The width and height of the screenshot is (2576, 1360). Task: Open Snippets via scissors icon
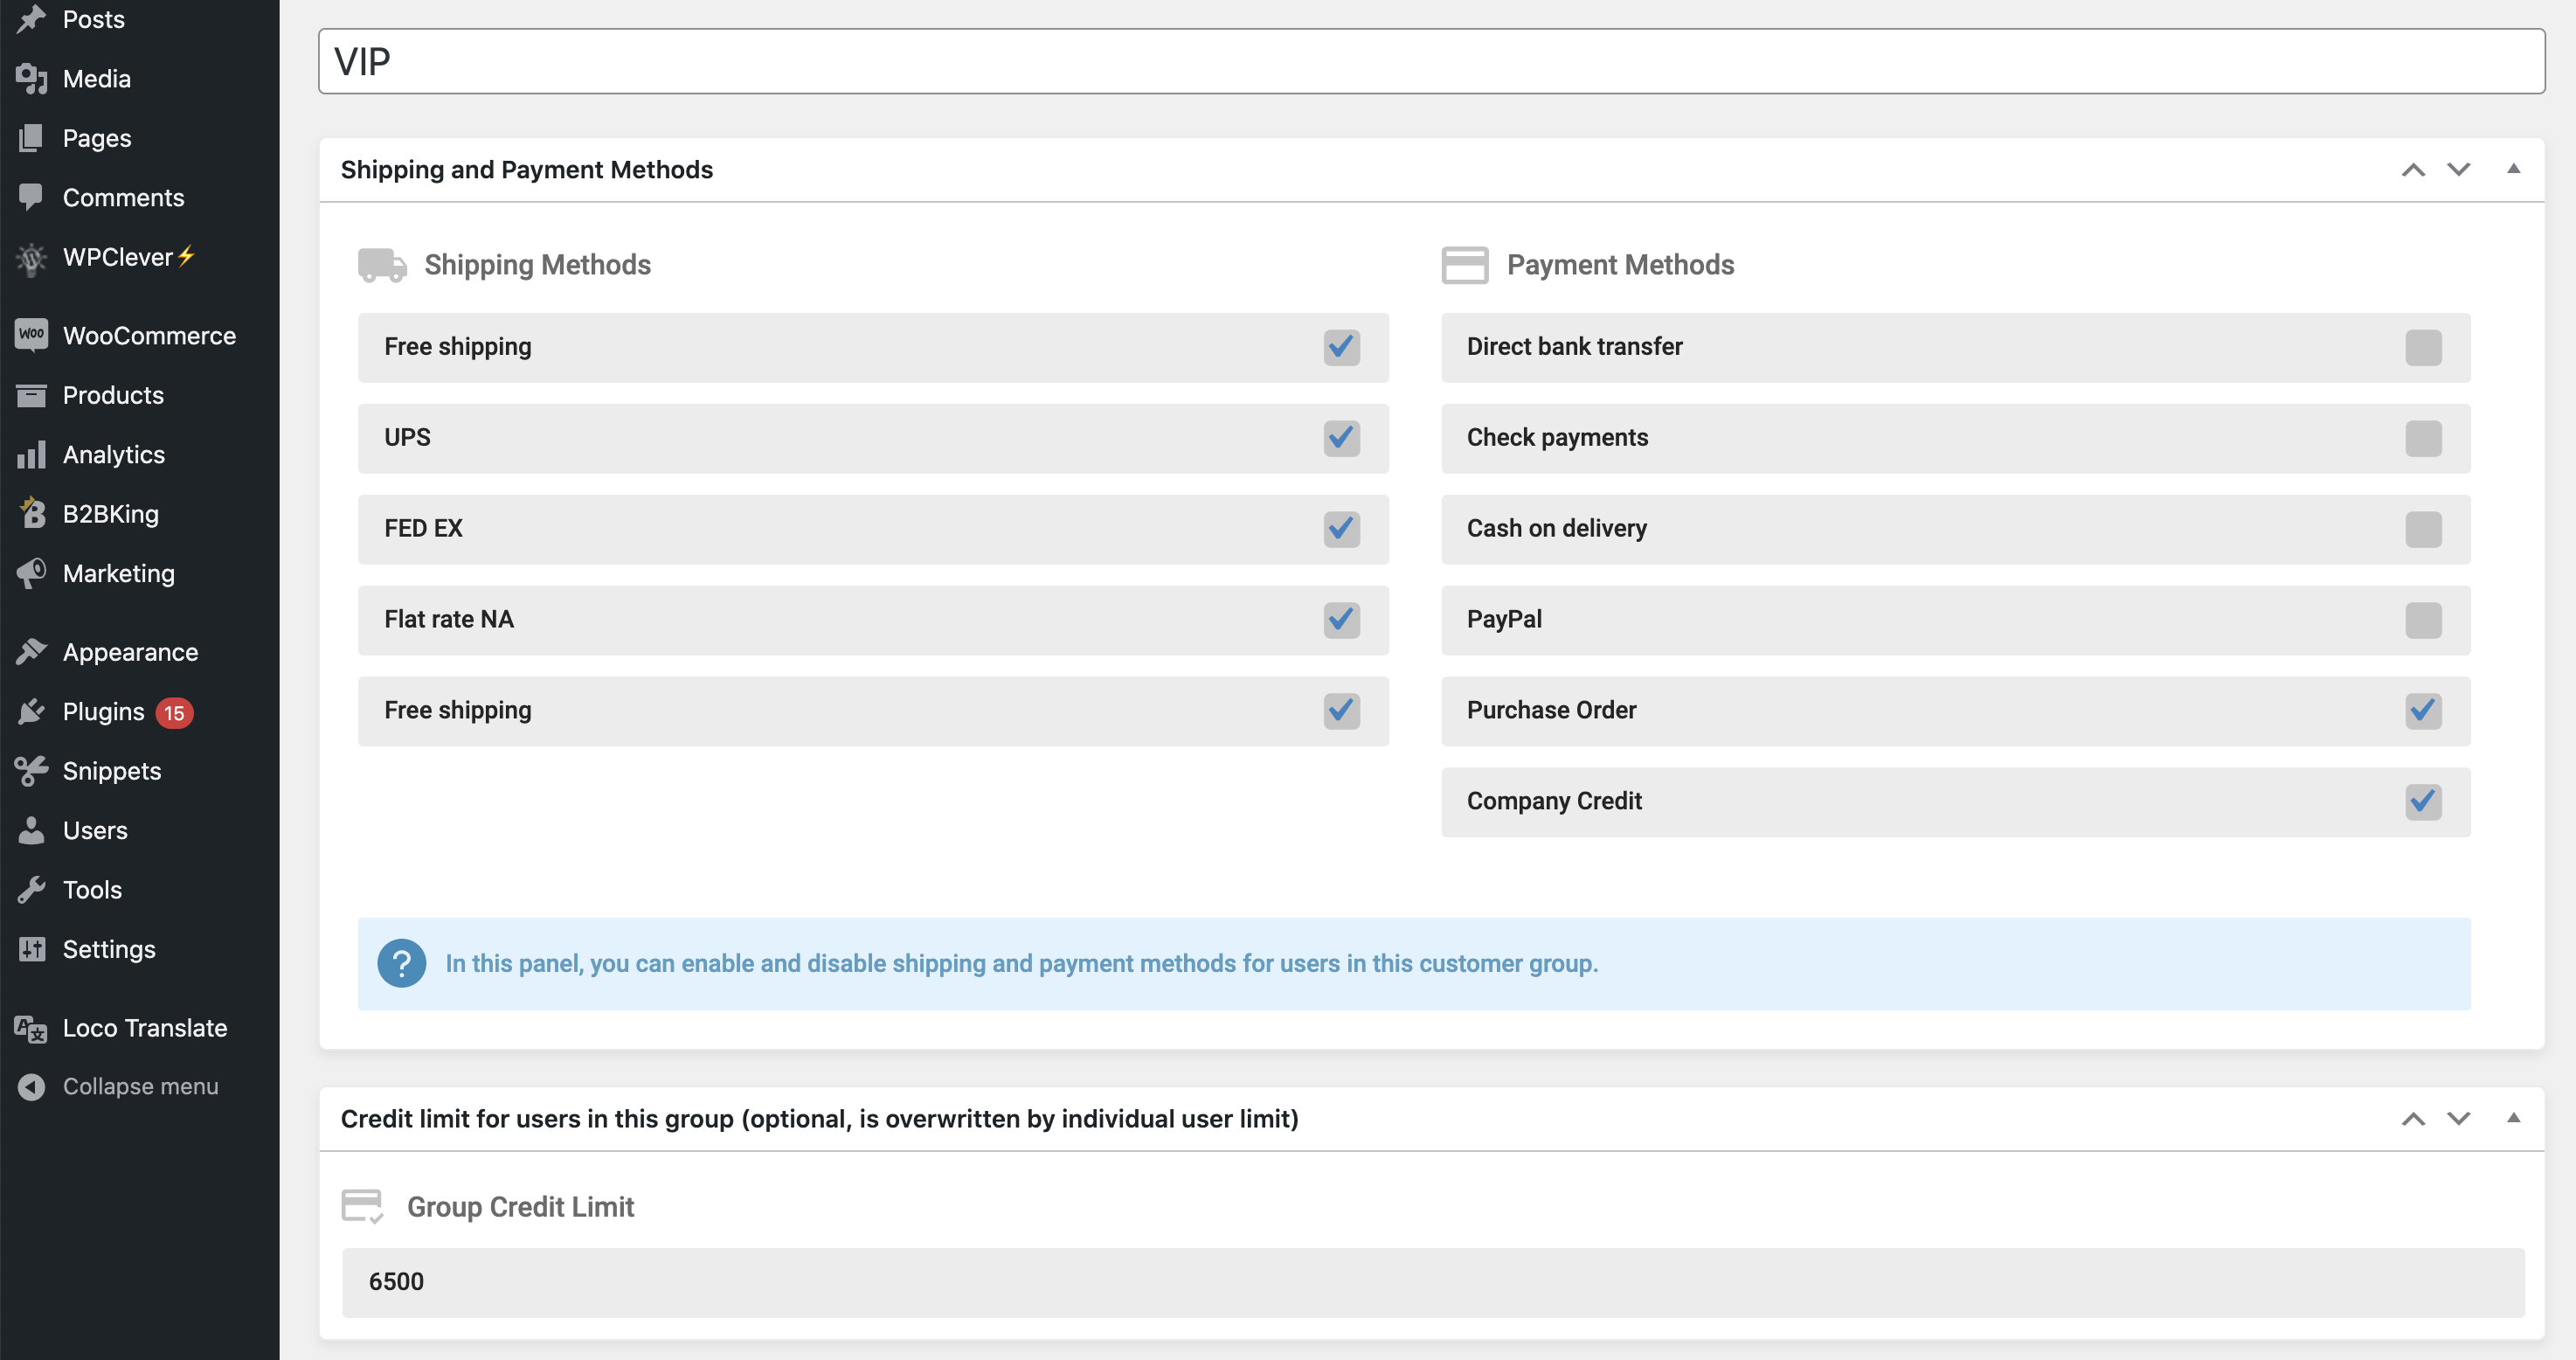click(x=32, y=771)
